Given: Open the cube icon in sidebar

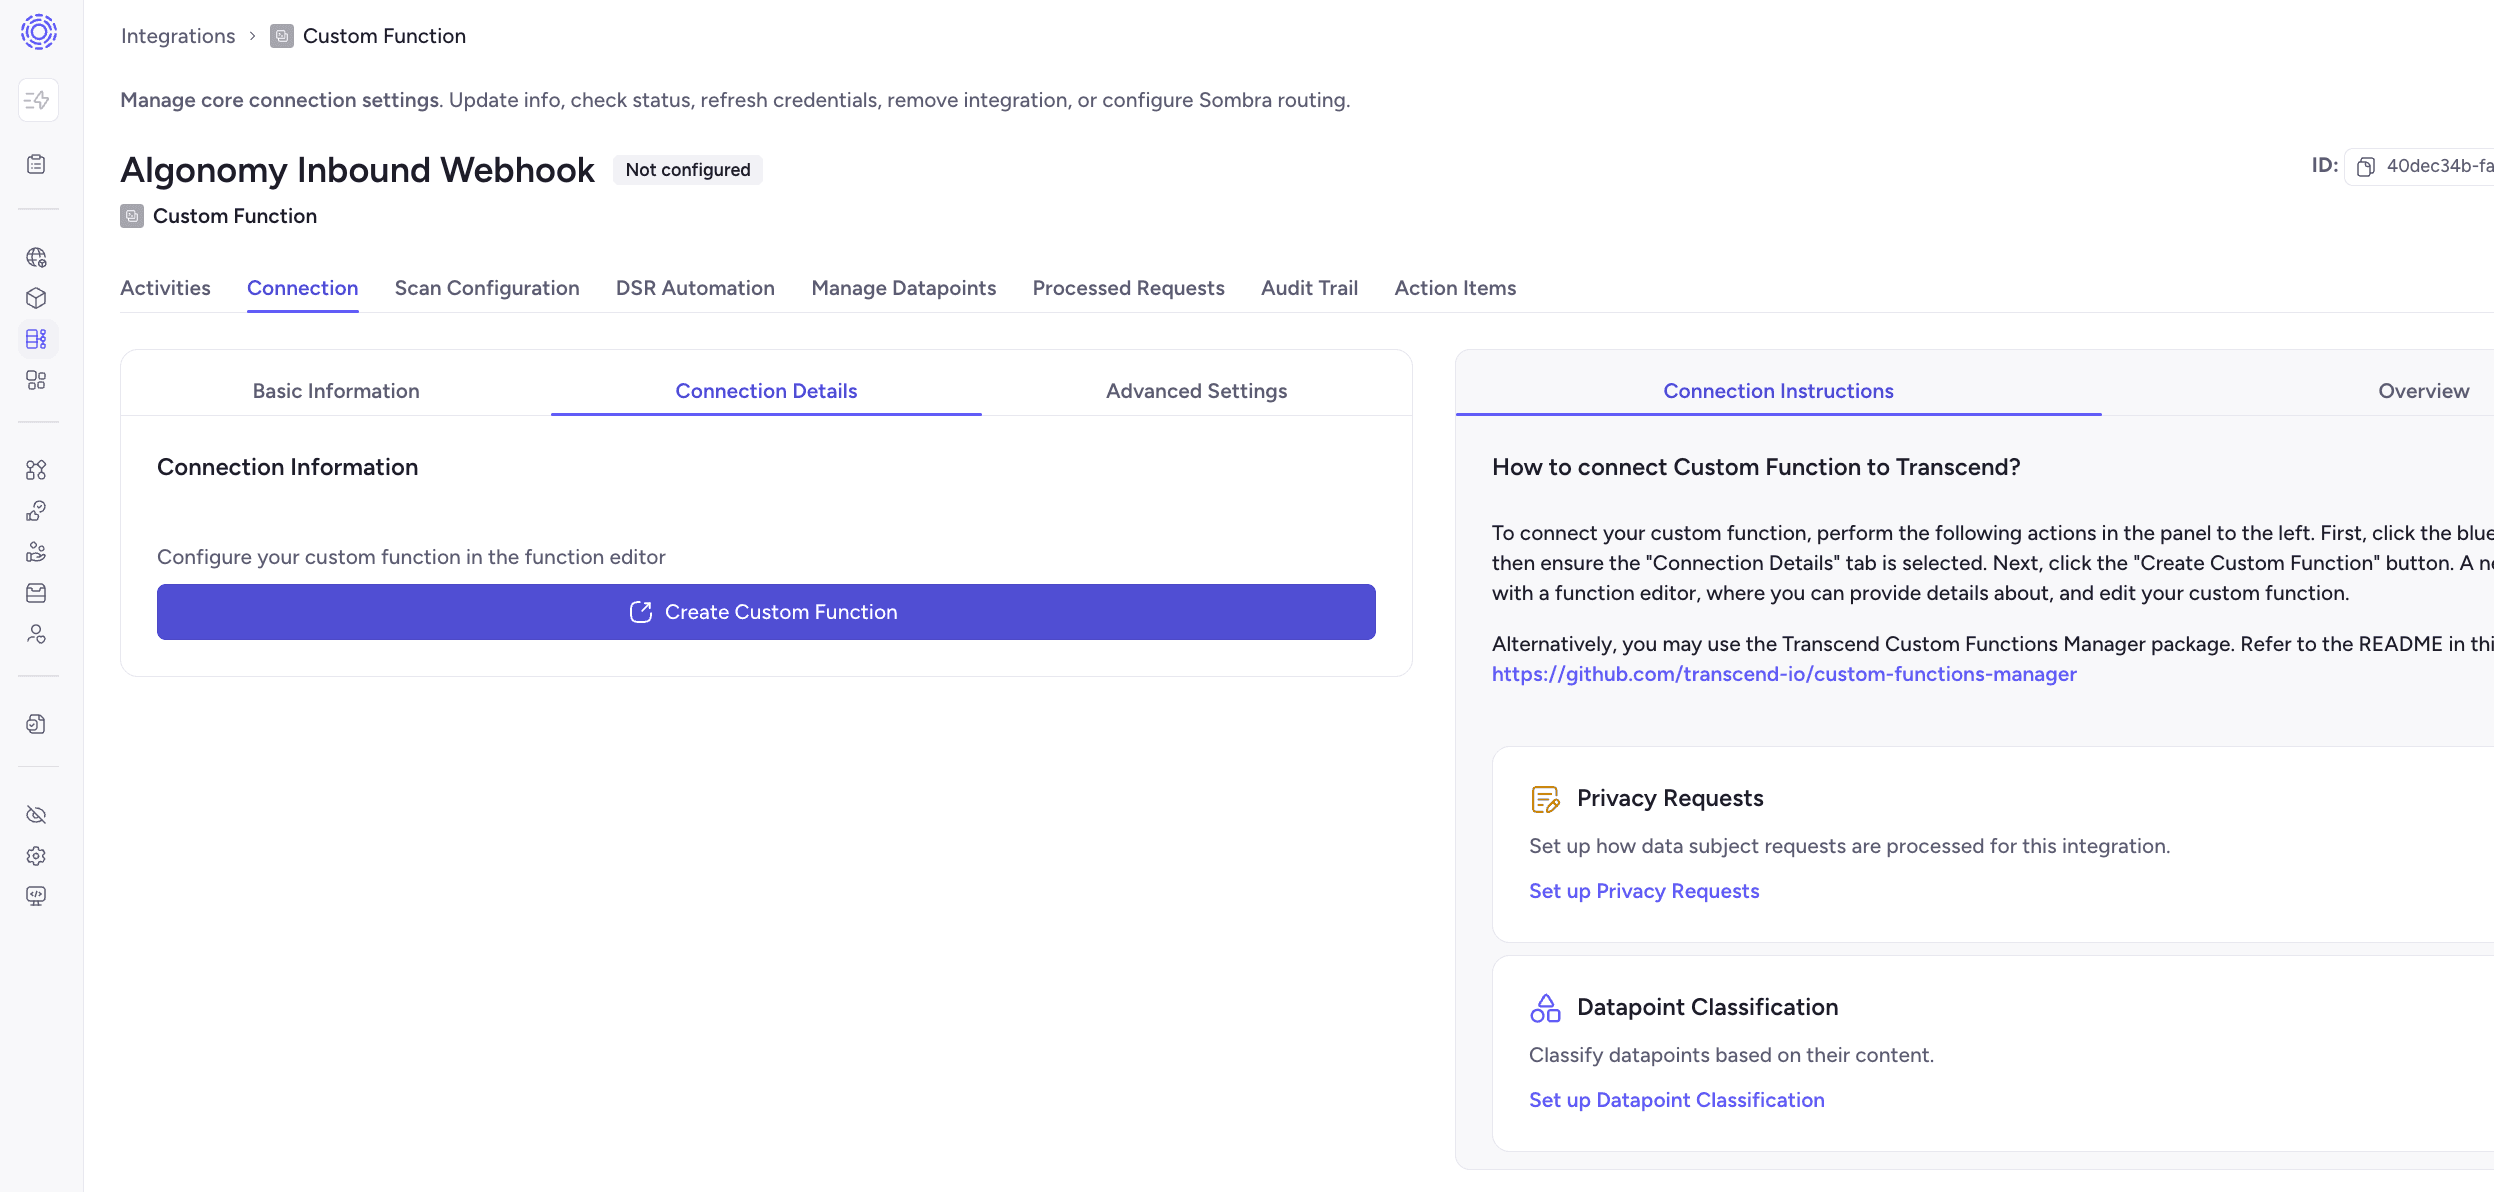Looking at the screenshot, I should 36,298.
